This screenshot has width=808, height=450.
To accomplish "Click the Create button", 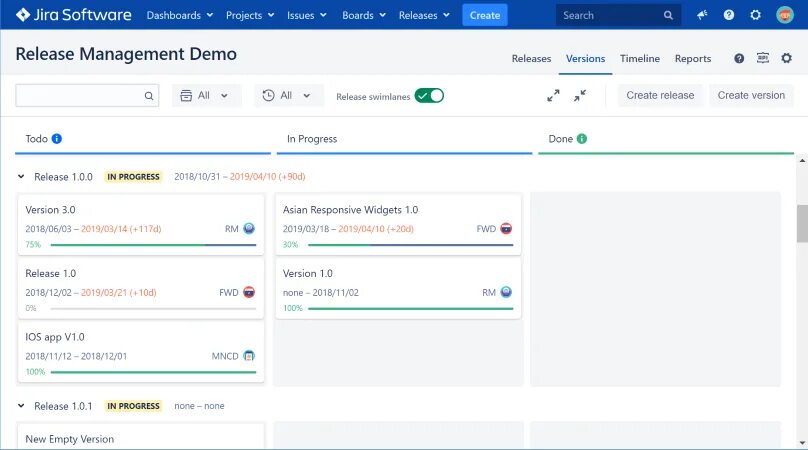I will tap(485, 15).
